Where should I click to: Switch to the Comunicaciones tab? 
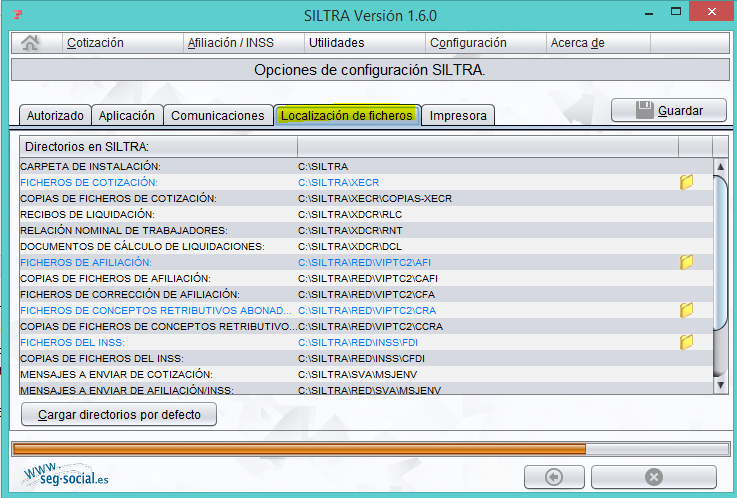[218, 116]
